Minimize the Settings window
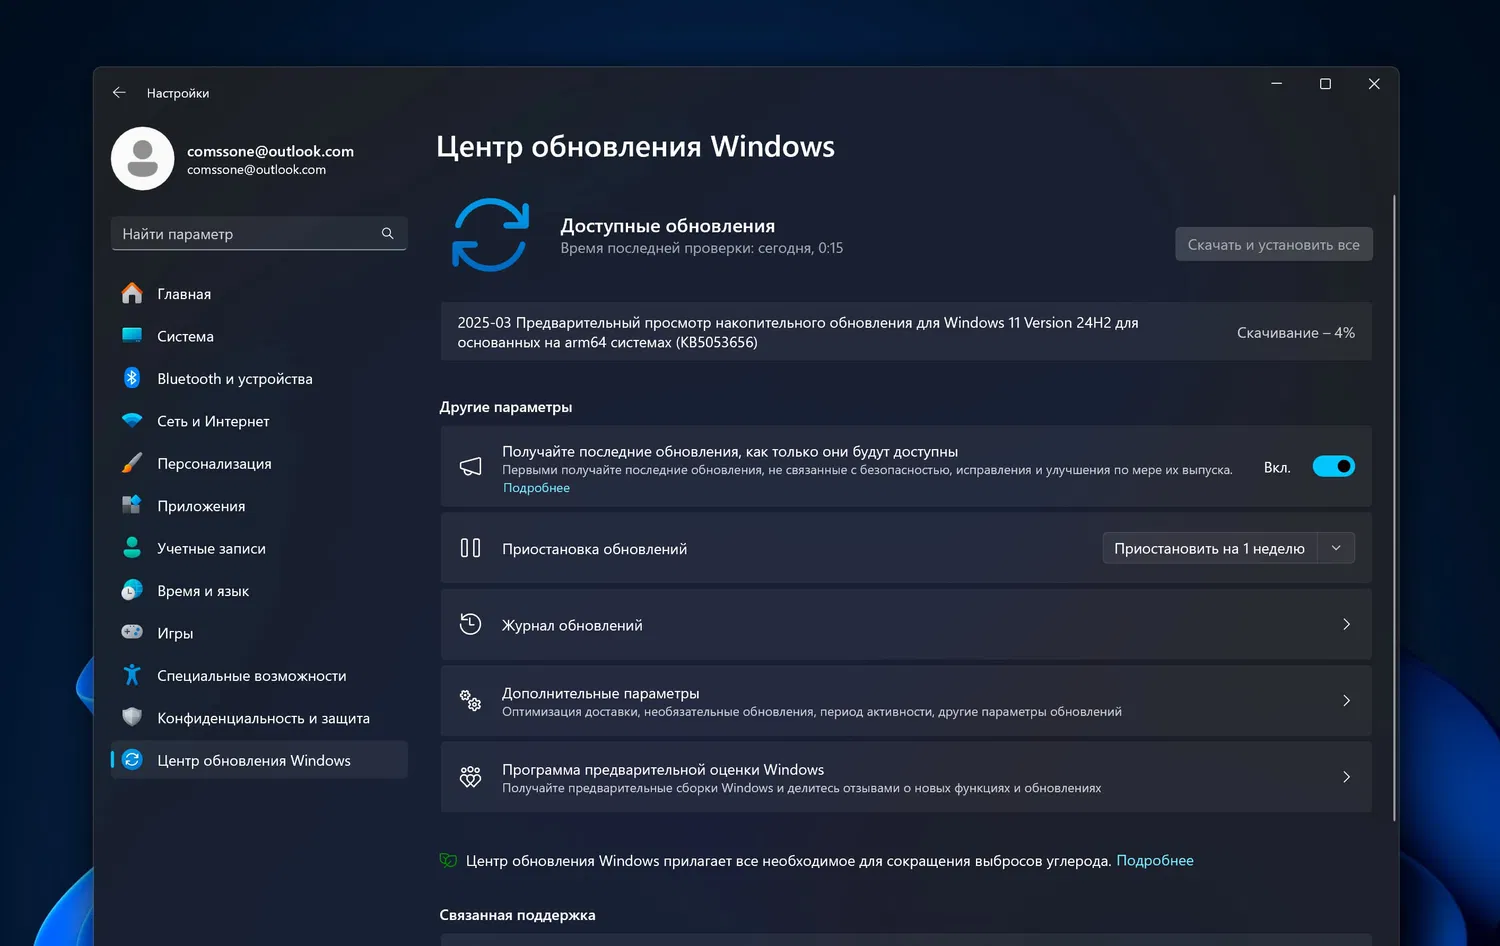 click(1276, 84)
